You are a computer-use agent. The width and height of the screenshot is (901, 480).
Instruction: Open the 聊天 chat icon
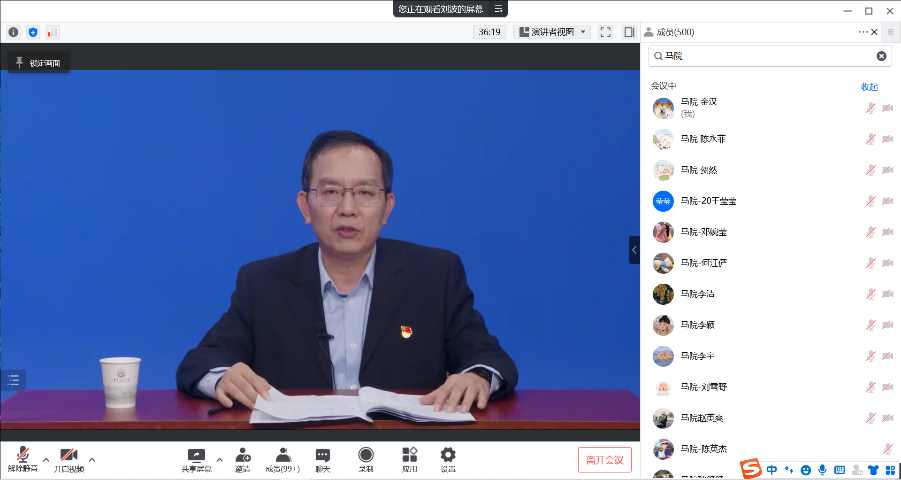pos(322,459)
